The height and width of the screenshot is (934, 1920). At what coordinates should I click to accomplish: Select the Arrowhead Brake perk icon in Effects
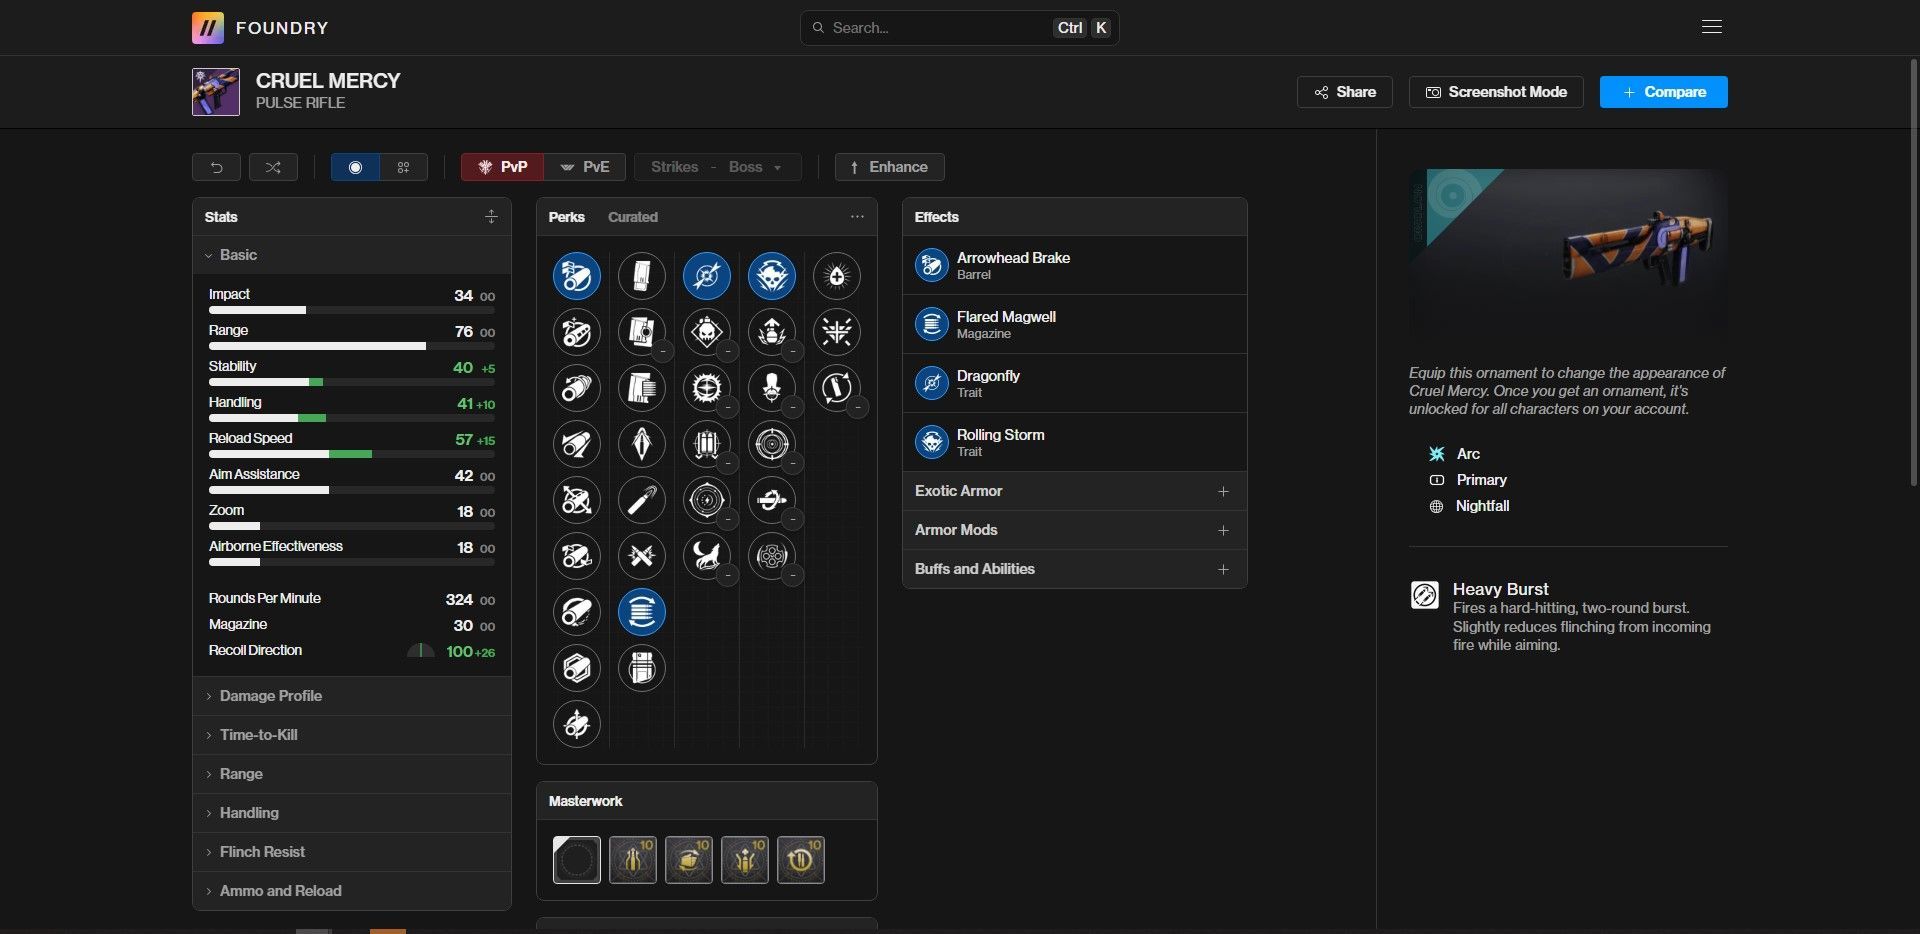coord(931,265)
